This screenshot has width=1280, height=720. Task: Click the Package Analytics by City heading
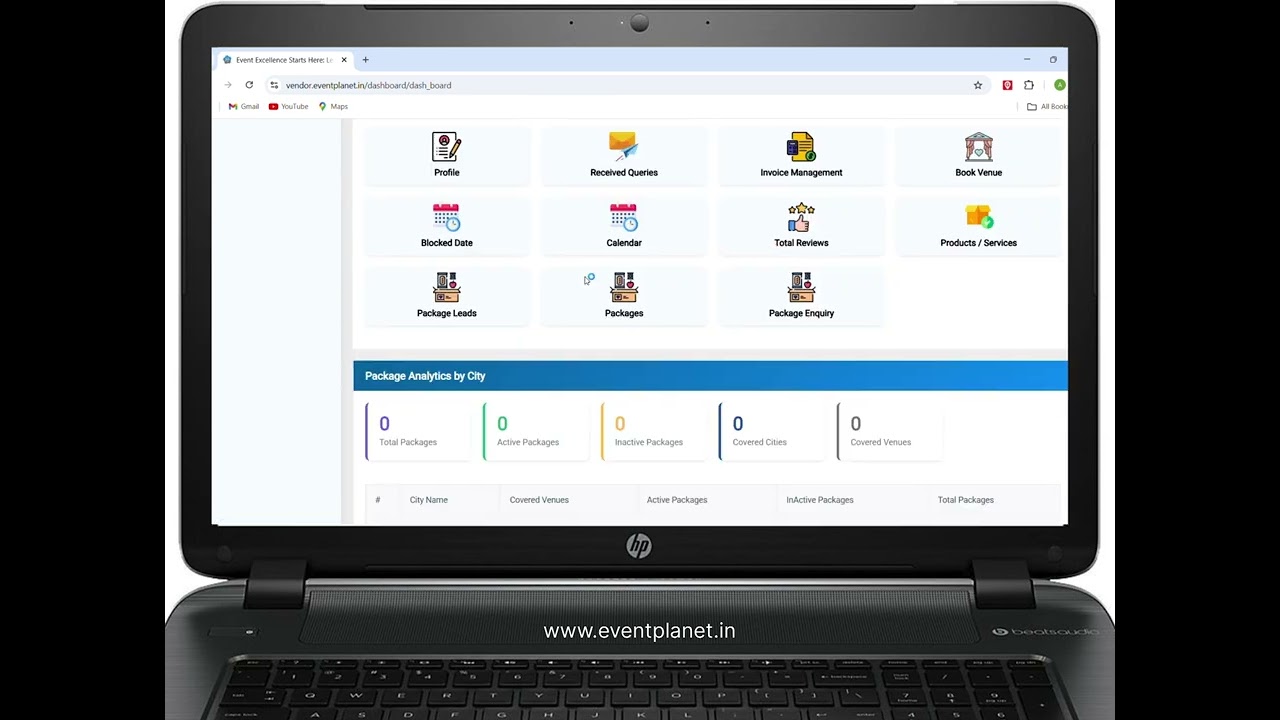tap(425, 376)
